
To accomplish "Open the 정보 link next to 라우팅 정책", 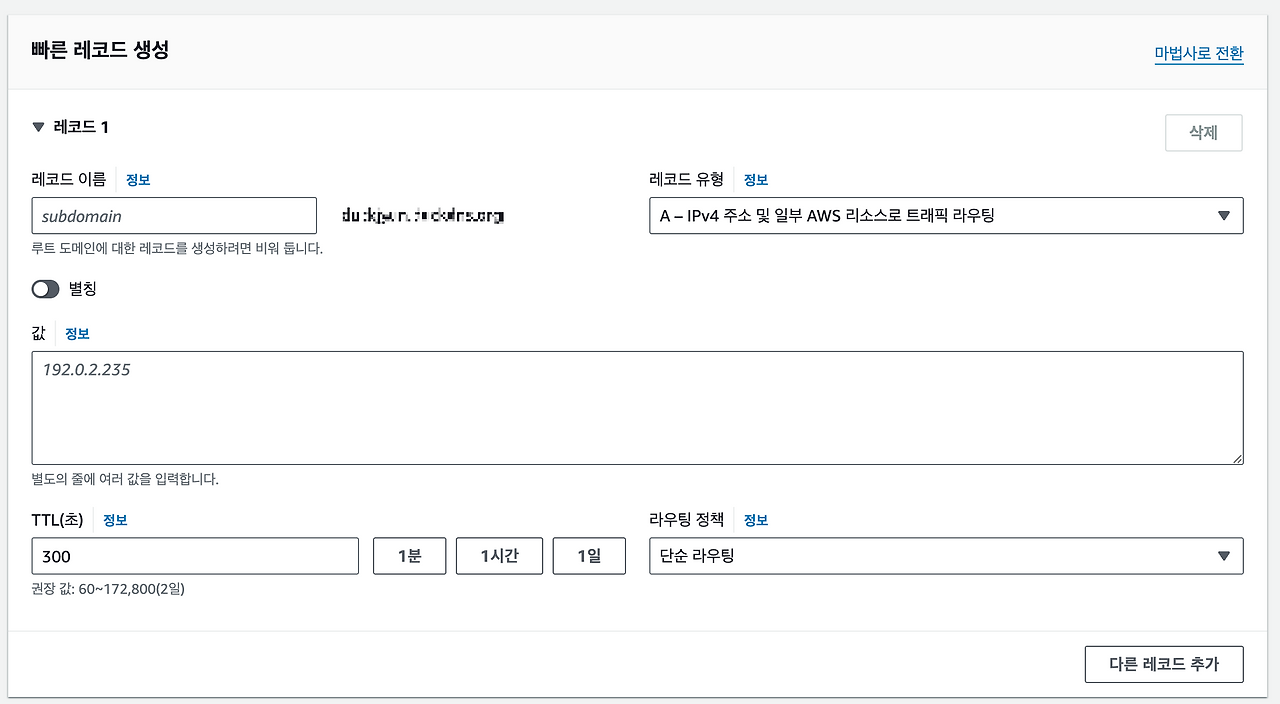I will (x=755, y=519).
